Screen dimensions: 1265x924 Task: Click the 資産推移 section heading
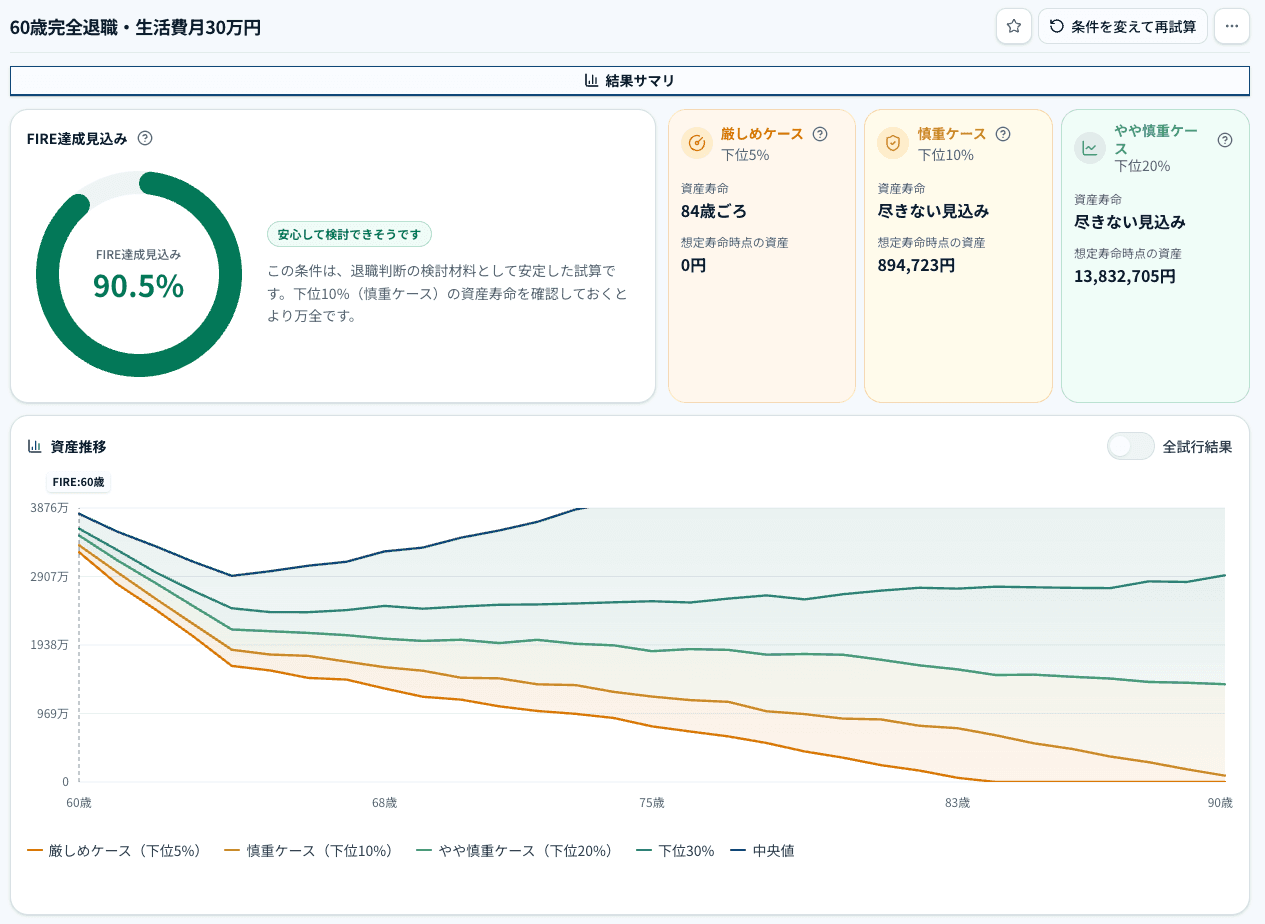[x=78, y=447]
